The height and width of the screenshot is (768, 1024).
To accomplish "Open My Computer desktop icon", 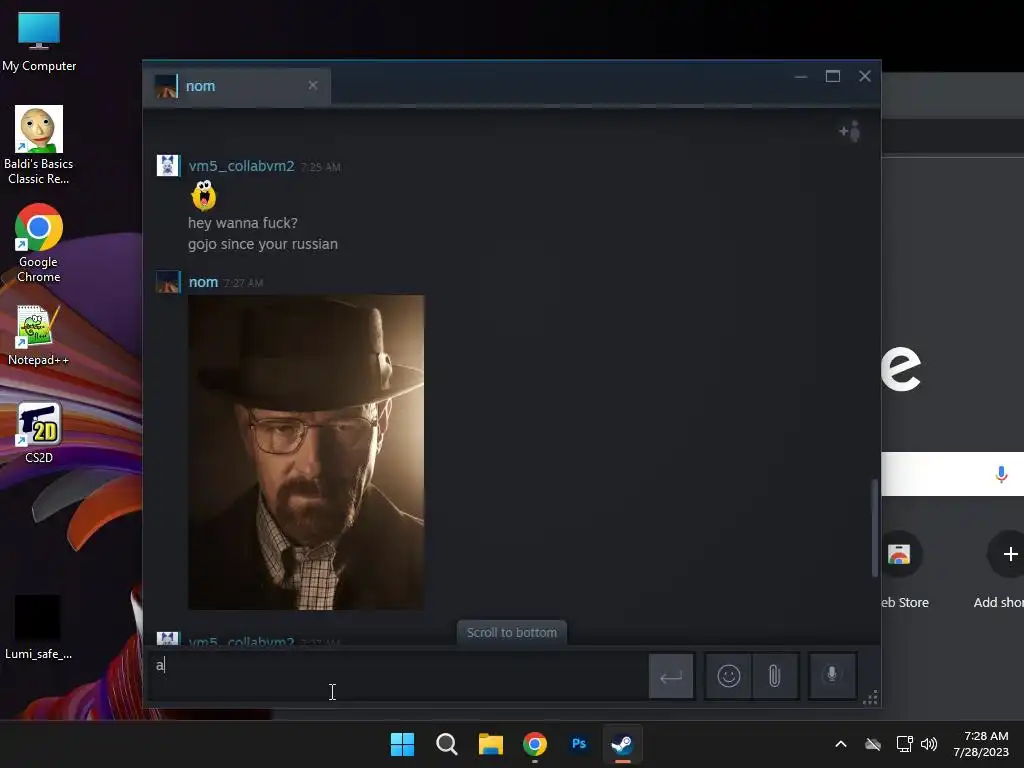I will (39, 42).
